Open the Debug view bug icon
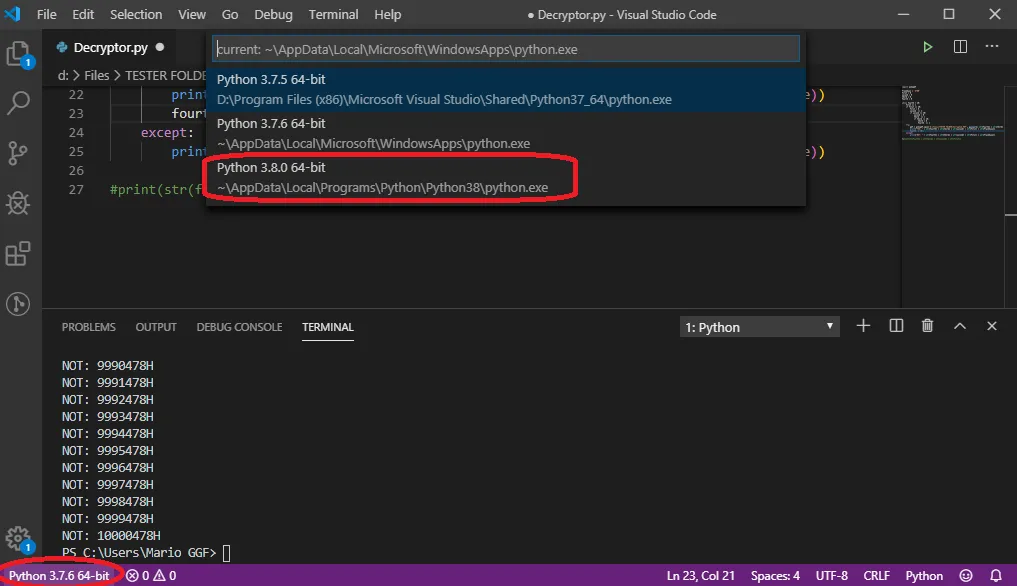Screen dimensions: 1017x586 click(18, 203)
